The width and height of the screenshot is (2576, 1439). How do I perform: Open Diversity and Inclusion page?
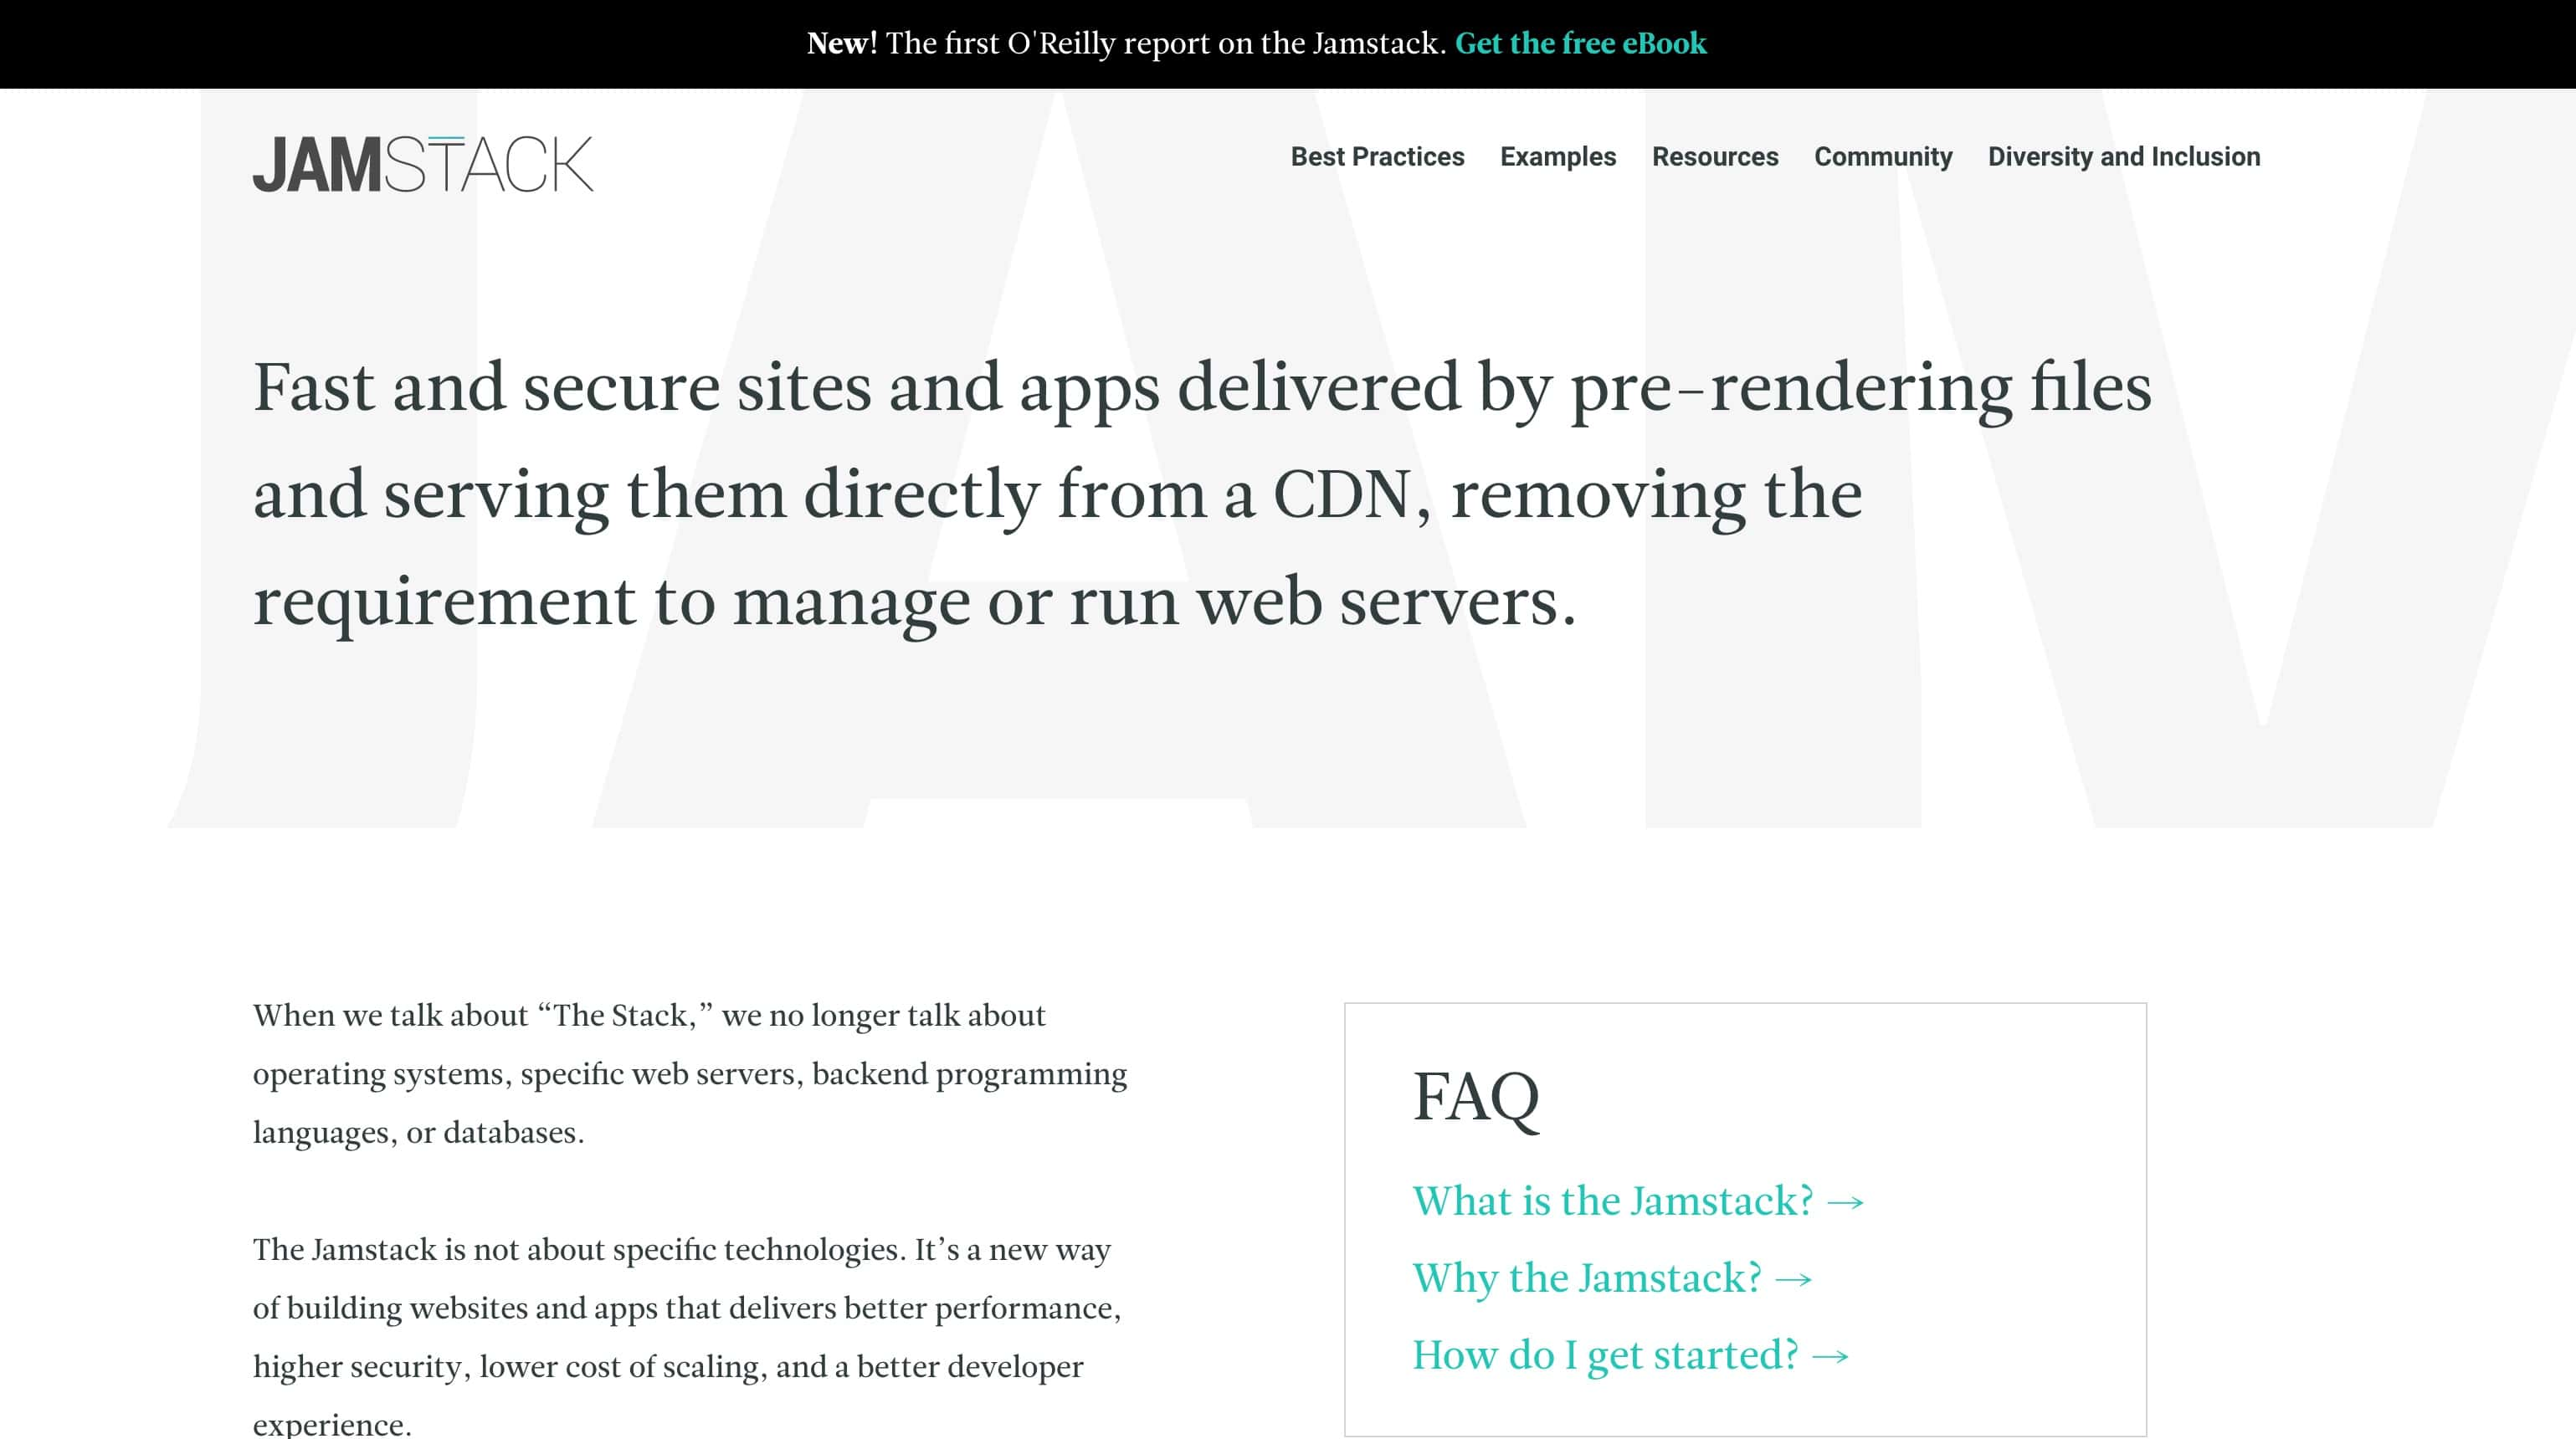(2123, 156)
